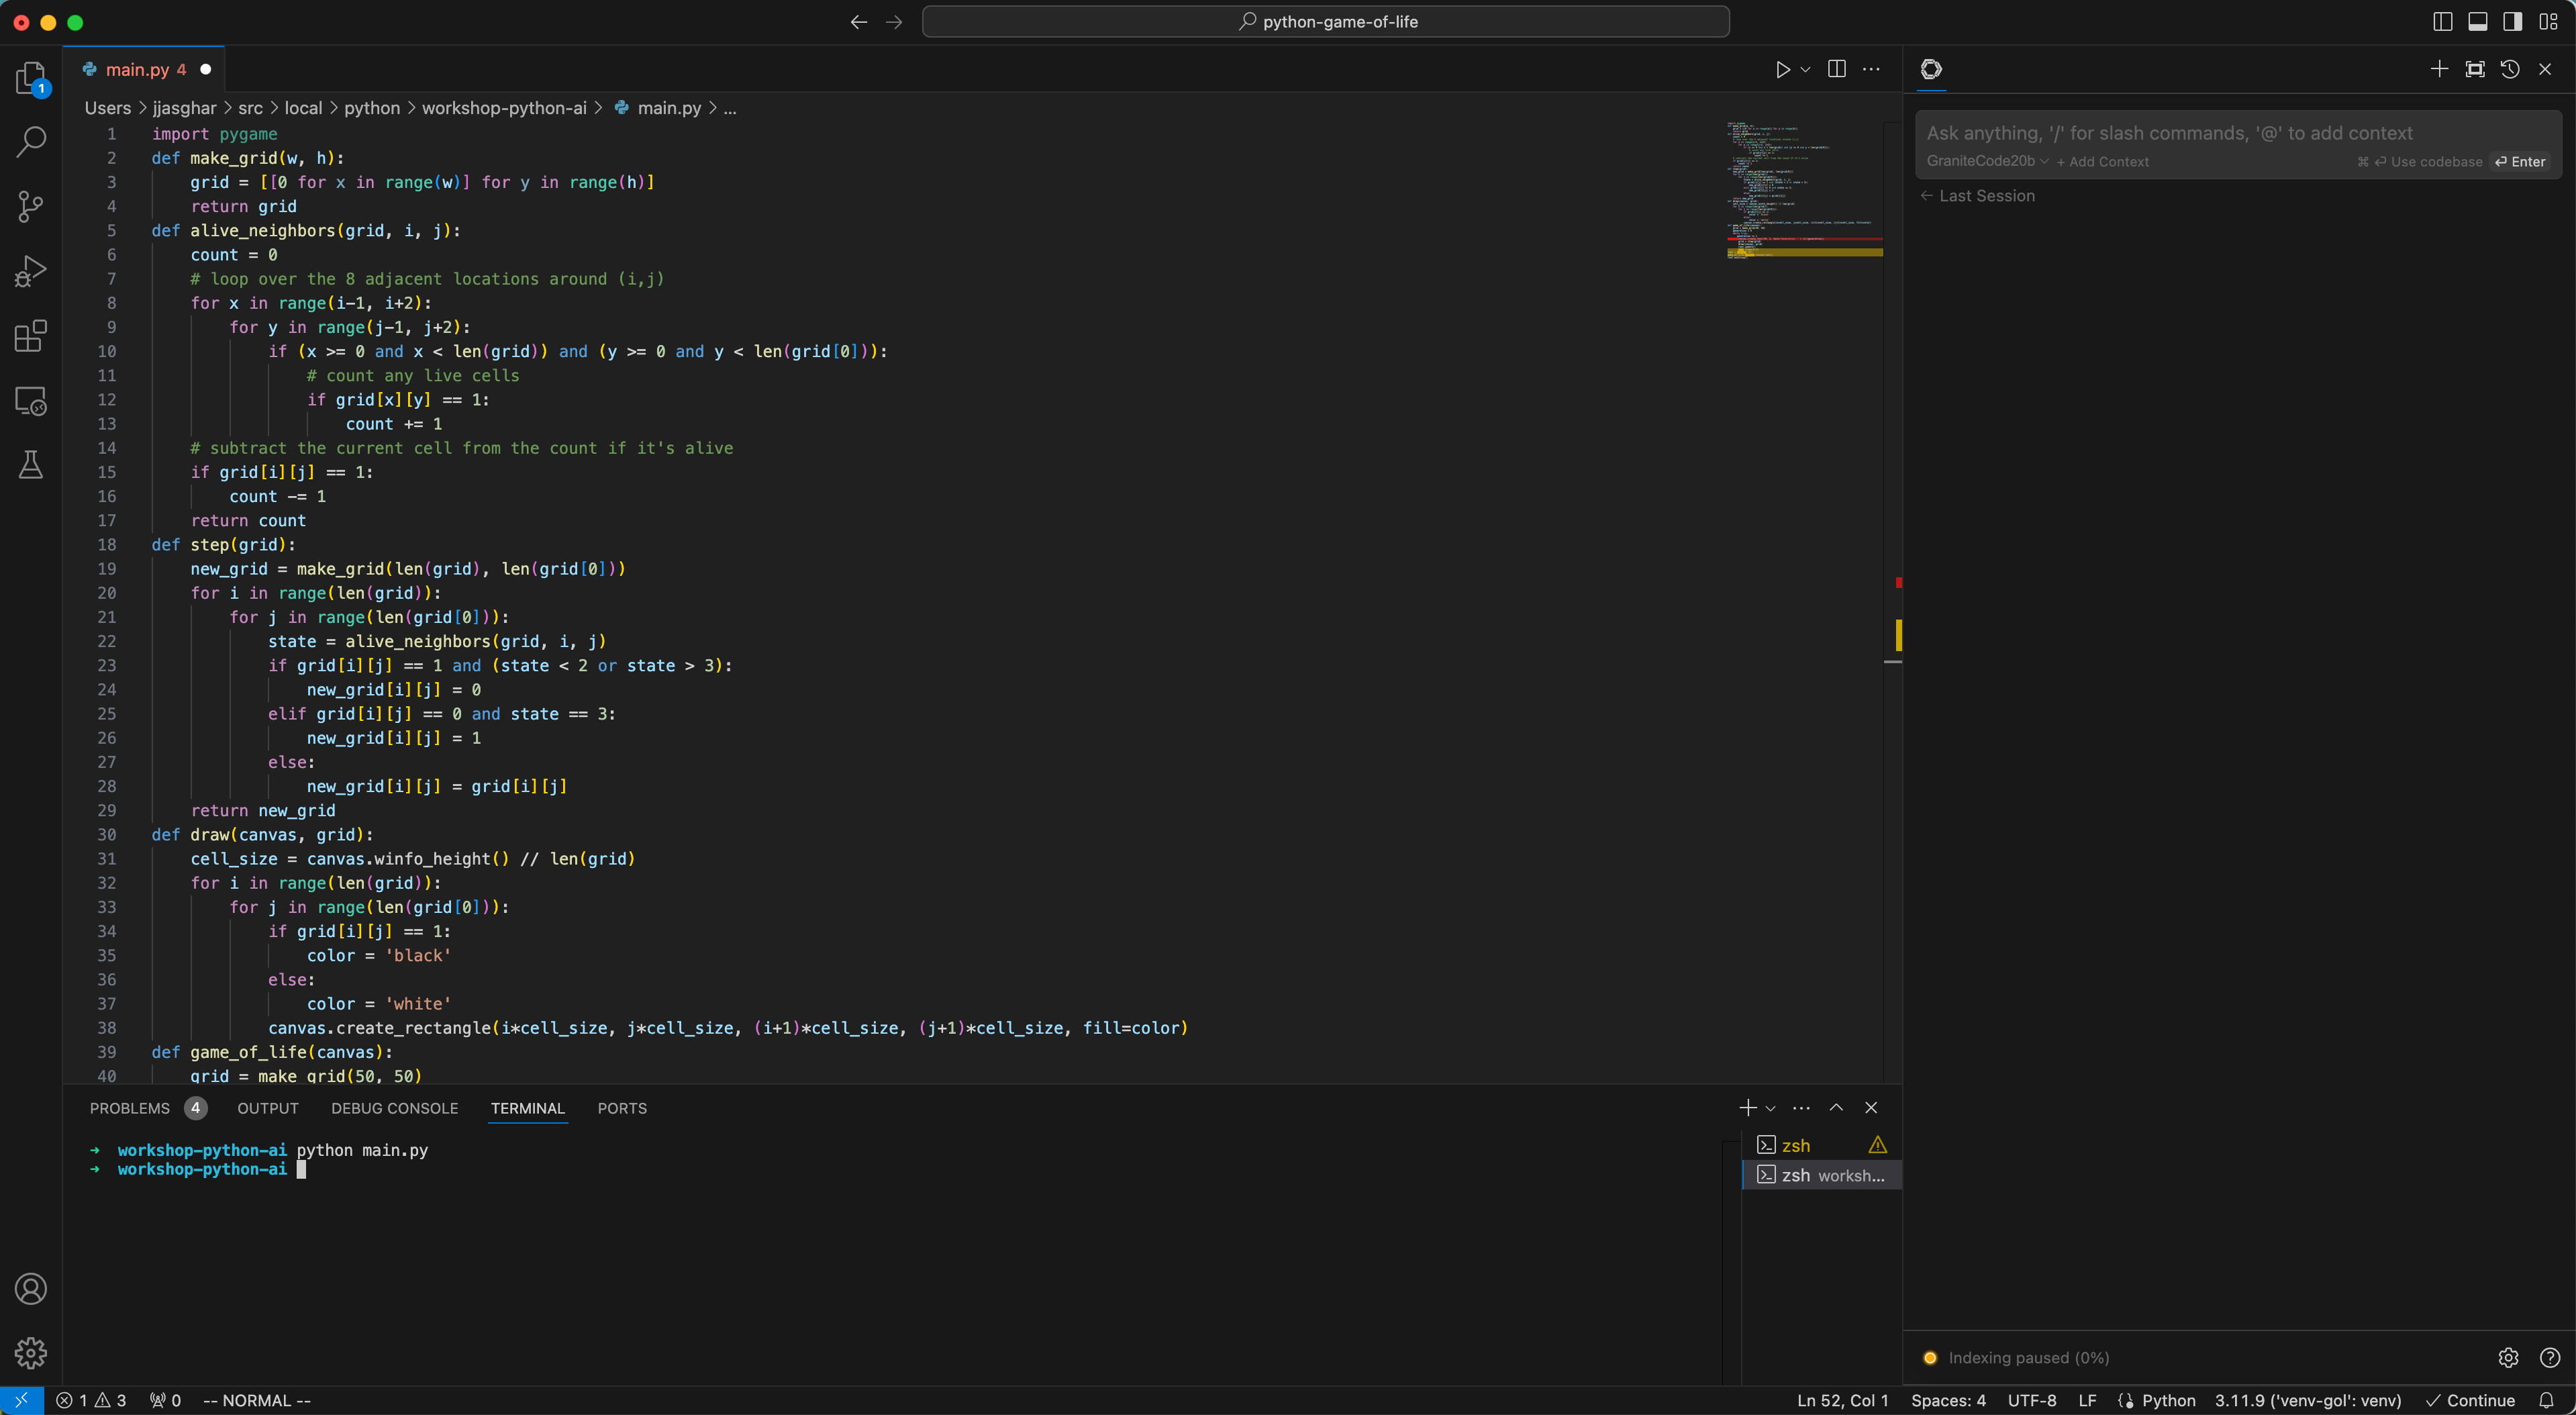The height and width of the screenshot is (1415, 2576).
Task: Open terminal panel More Actions menu
Action: pos(1801,1107)
